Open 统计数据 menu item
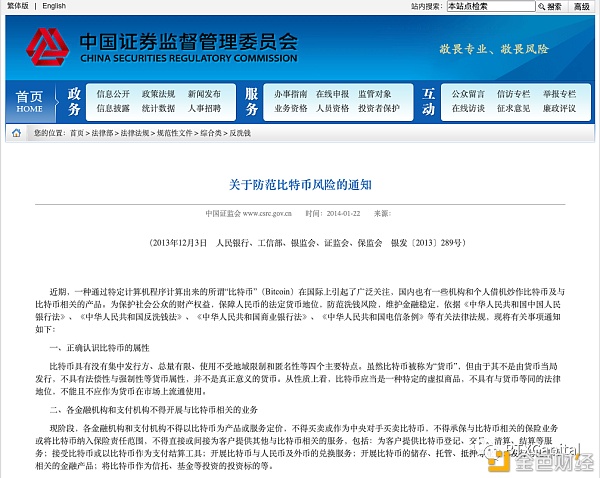600x478 pixels. [158, 108]
